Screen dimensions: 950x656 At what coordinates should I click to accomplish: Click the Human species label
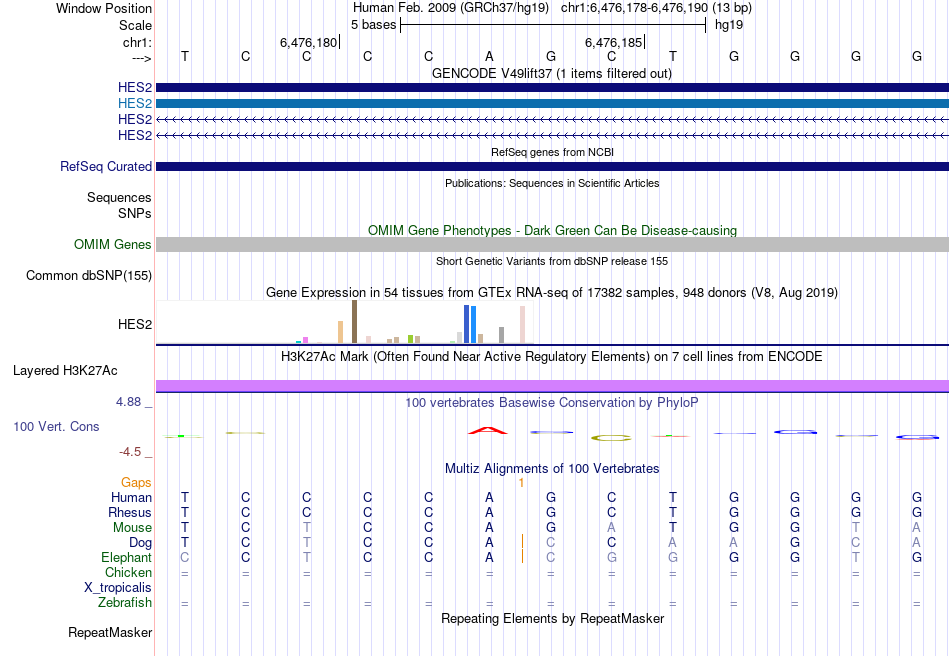pyautogui.click(x=131, y=497)
